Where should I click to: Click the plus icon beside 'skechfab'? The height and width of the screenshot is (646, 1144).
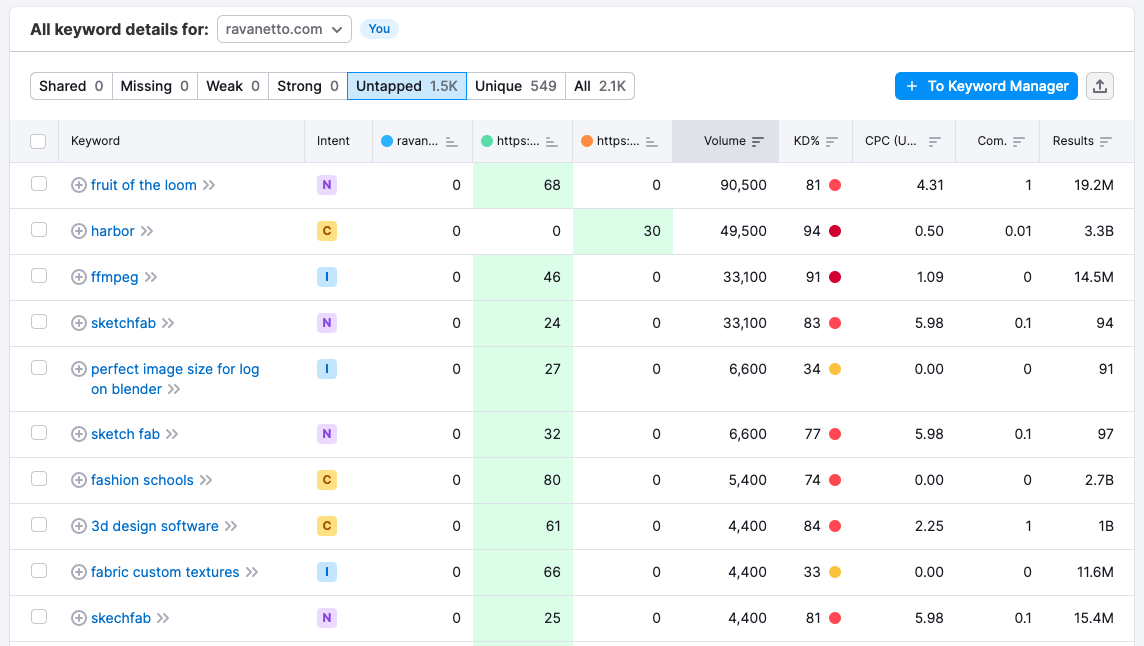pos(79,618)
